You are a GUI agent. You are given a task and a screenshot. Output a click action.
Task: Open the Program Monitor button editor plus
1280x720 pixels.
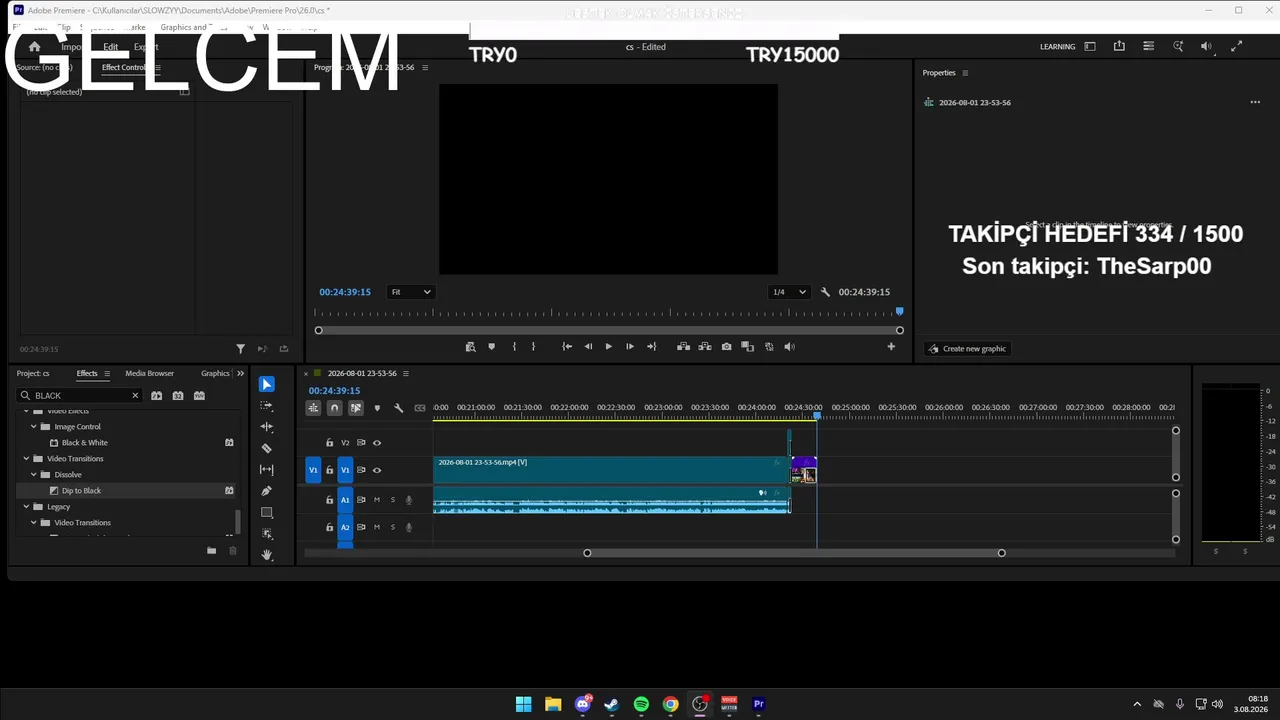coord(891,347)
